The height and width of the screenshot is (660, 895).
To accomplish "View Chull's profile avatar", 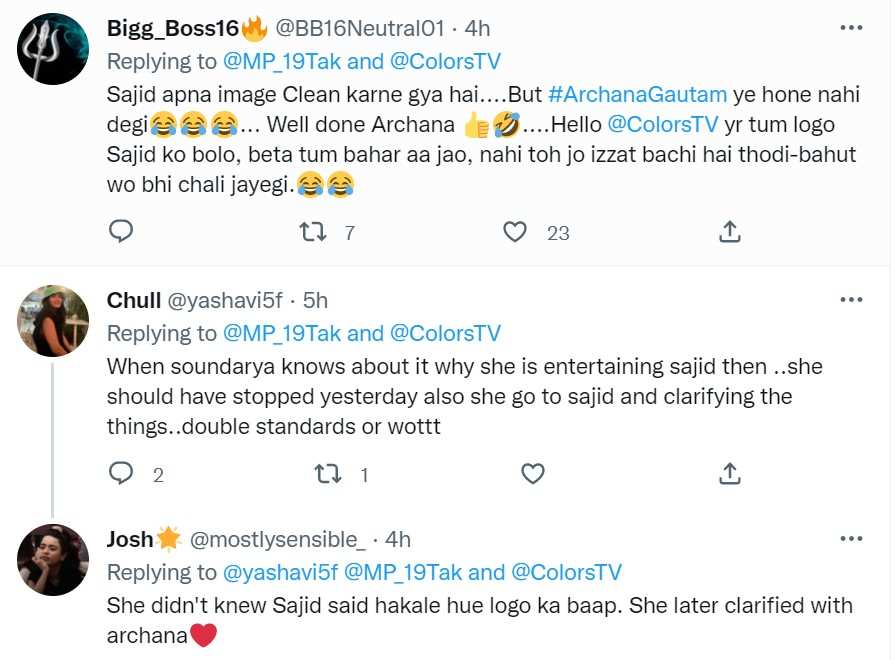I will point(54,321).
